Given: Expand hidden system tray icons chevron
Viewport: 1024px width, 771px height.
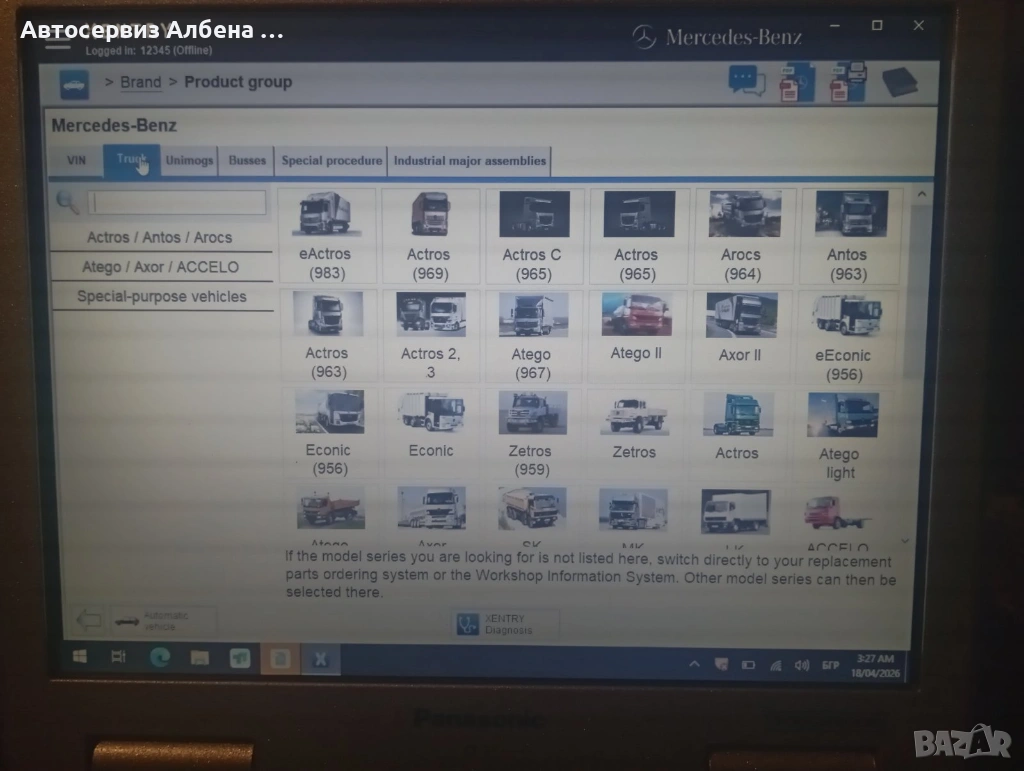Looking at the screenshot, I should [695, 664].
